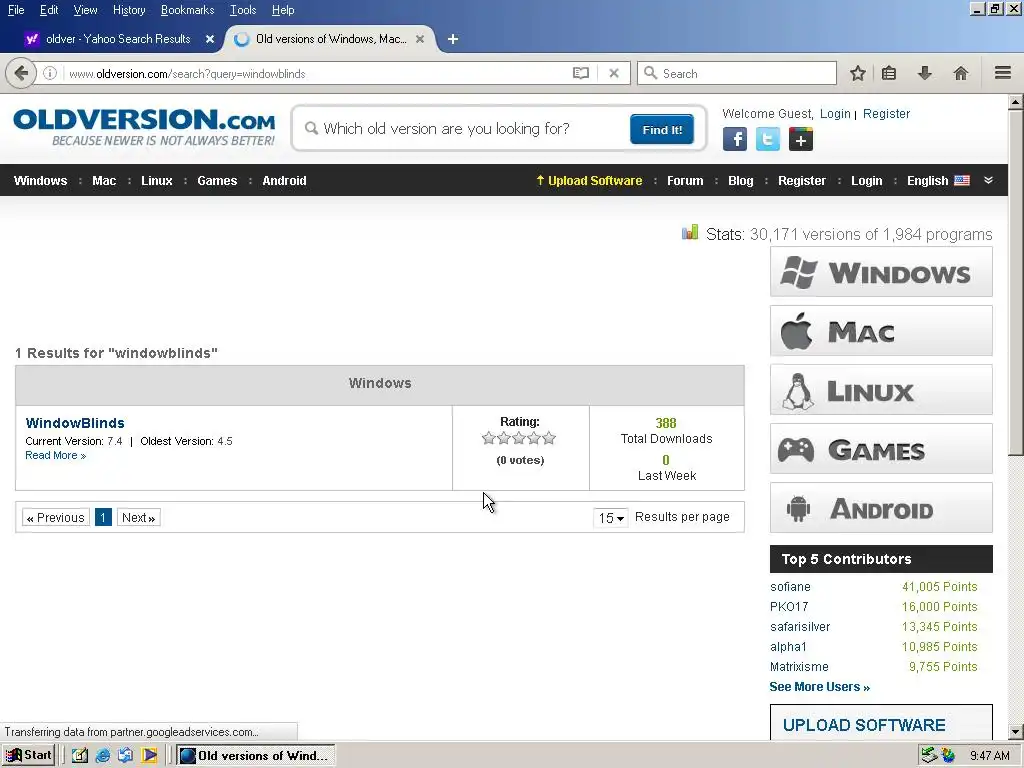The width and height of the screenshot is (1024, 768).
Task: Open sofiane contributor profile
Action: (790, 587)
